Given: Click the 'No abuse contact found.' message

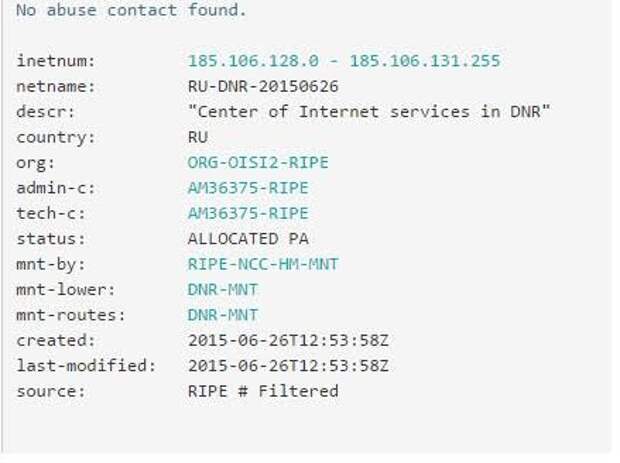Looking at the screenshot, I should point(131,10).
